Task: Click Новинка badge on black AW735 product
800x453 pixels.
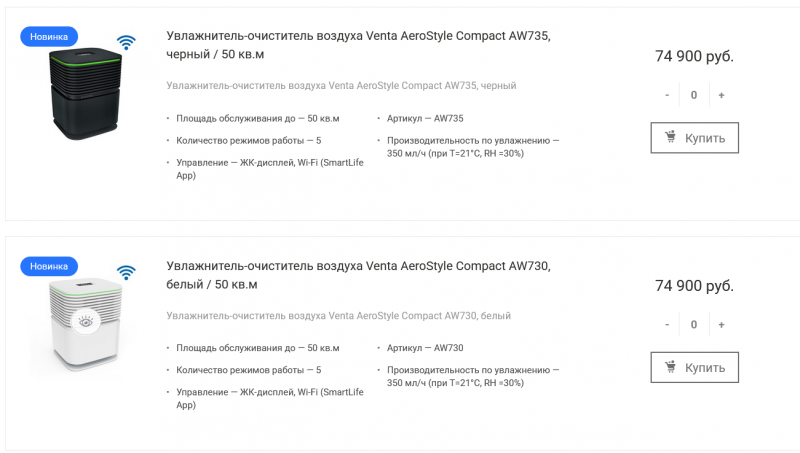Action: click(49, 37)
